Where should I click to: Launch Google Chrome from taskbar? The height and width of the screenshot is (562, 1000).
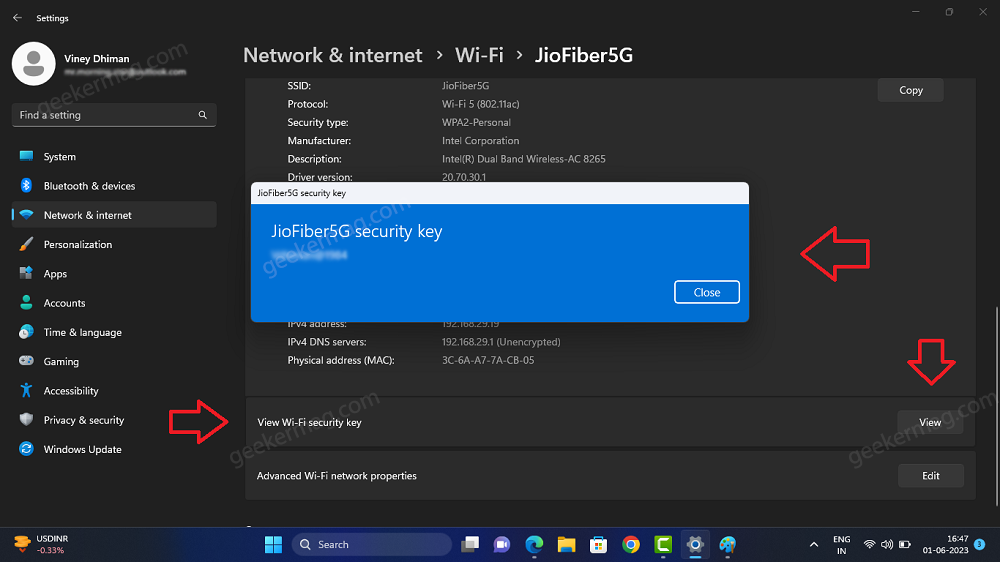[631, 544]
